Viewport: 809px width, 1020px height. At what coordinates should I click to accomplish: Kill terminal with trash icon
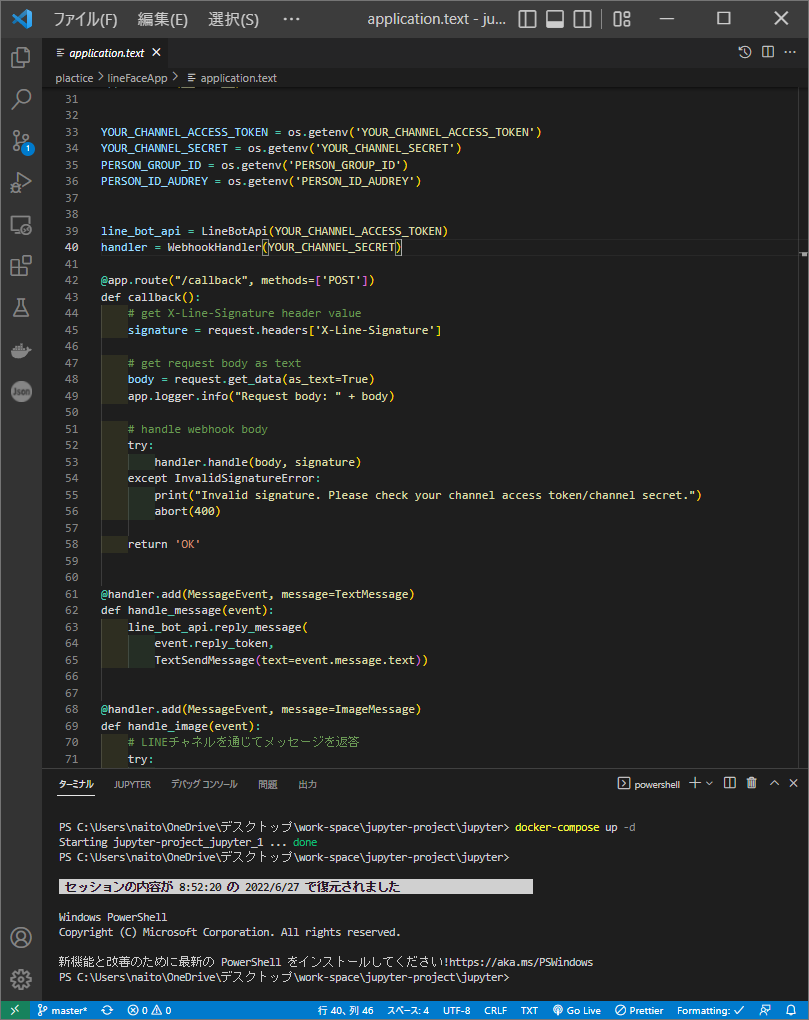pyautogui.click(x=752, y=783)
